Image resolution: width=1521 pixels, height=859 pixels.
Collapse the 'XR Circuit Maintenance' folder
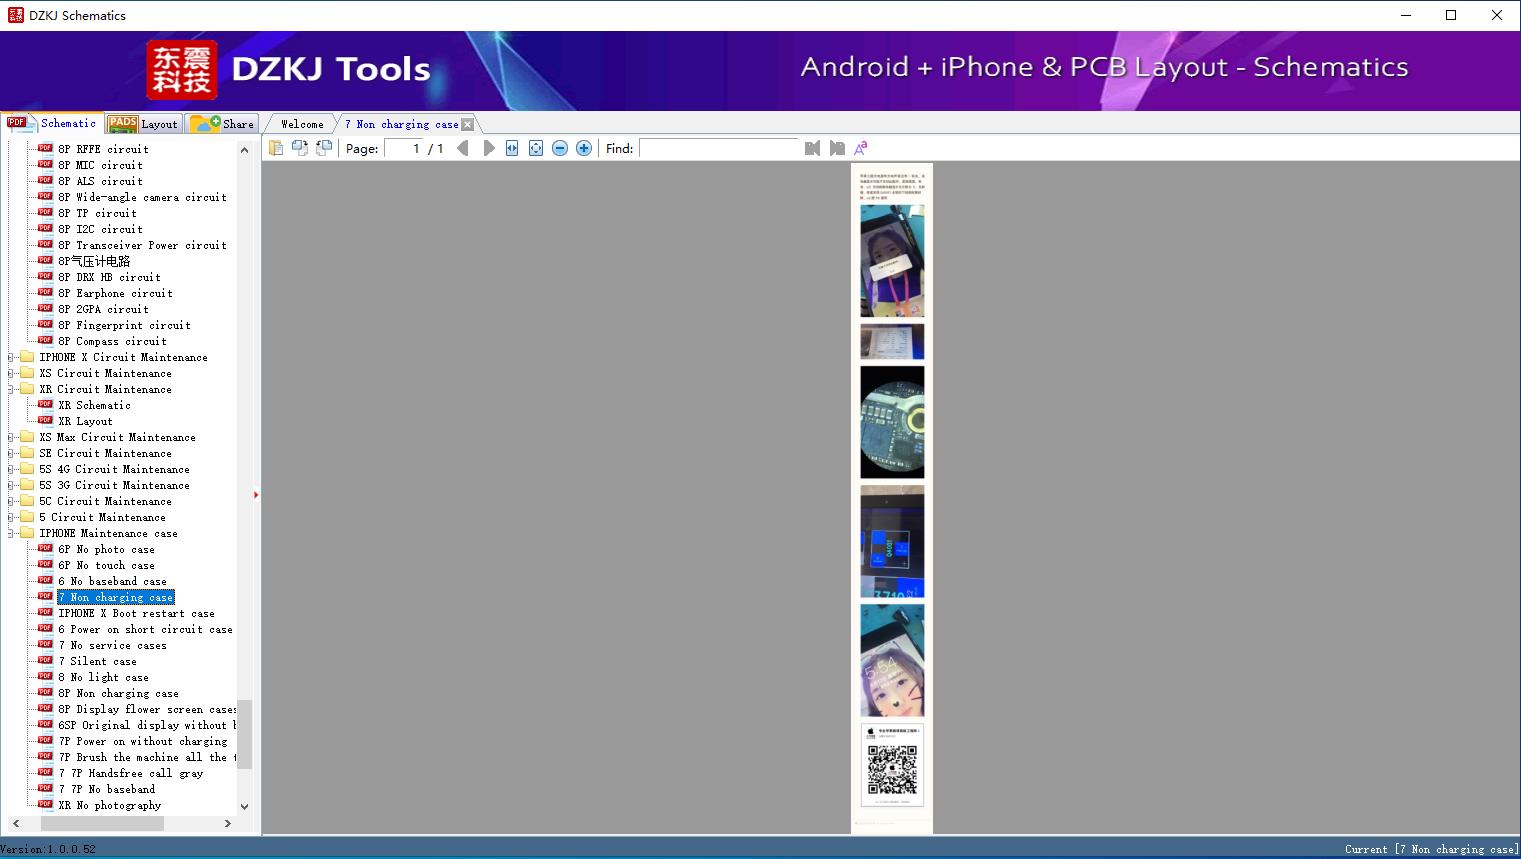click(11, 389)
